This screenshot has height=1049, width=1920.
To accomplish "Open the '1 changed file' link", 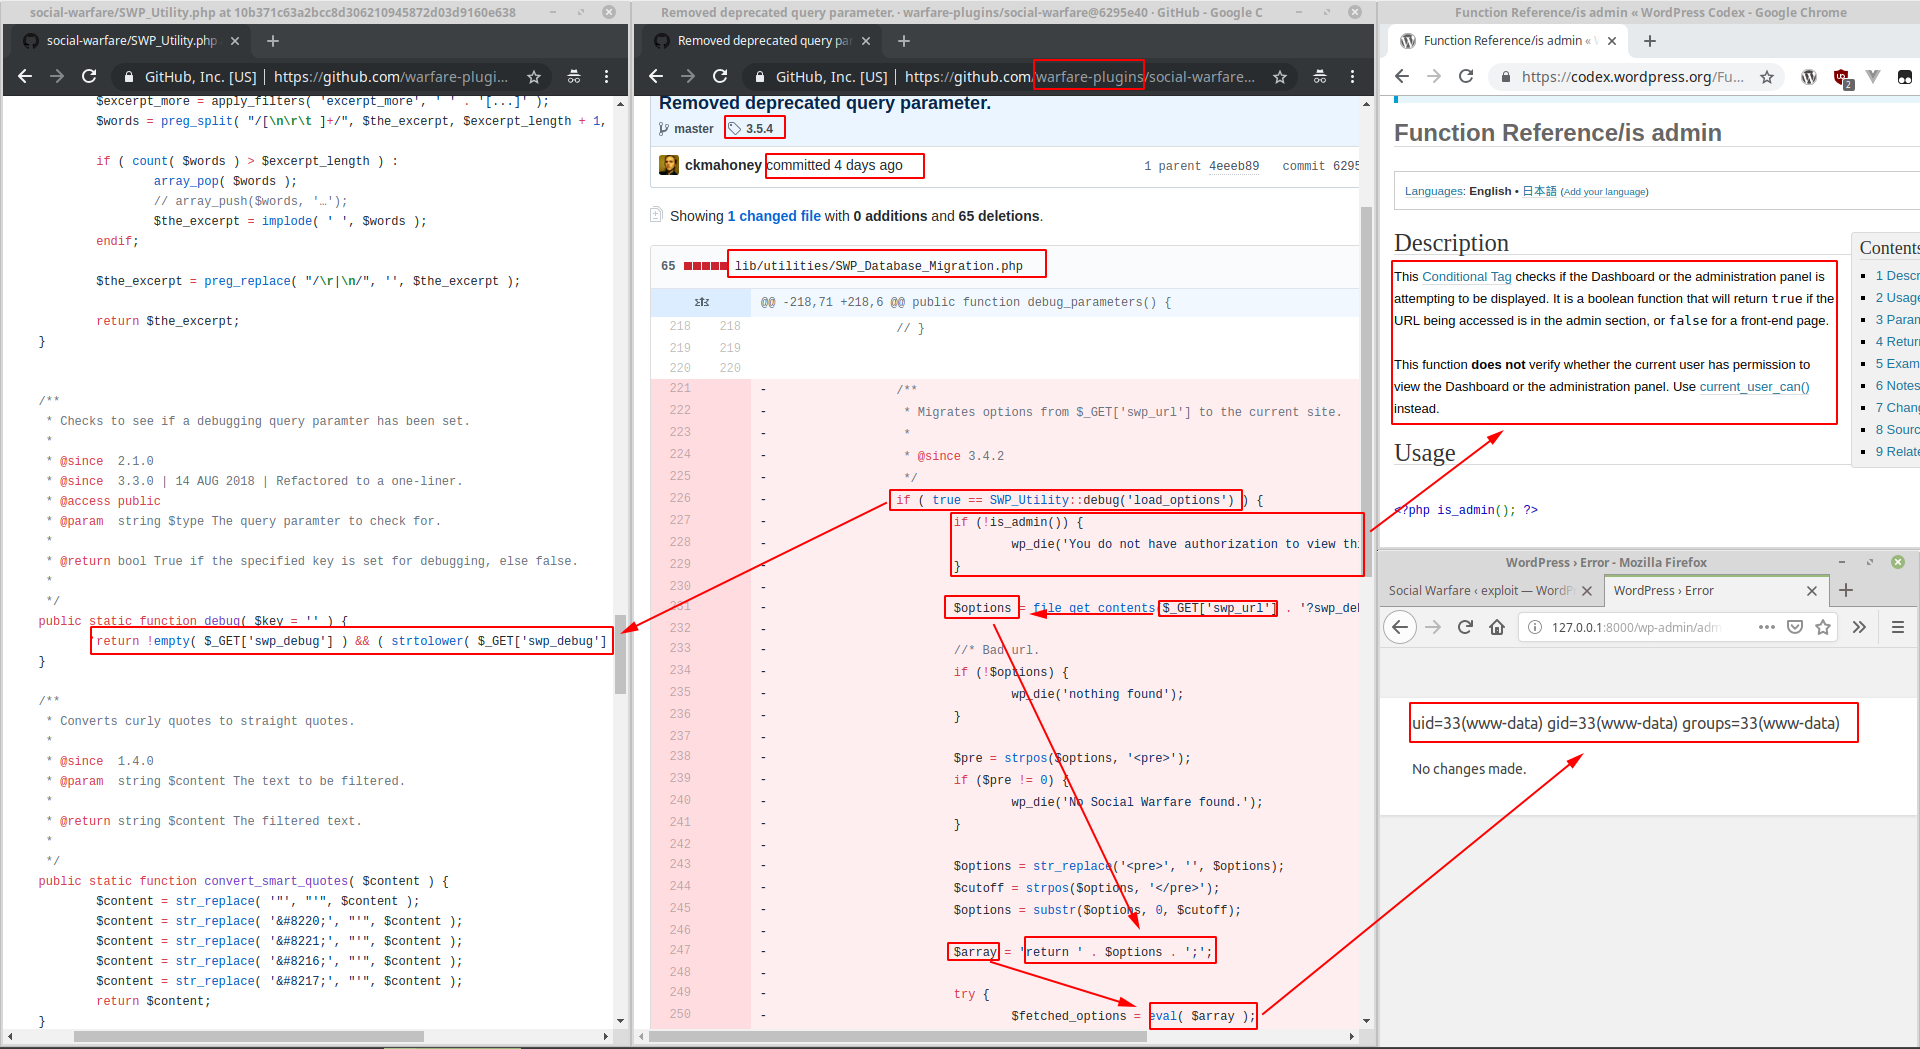I will click(774, 216).
